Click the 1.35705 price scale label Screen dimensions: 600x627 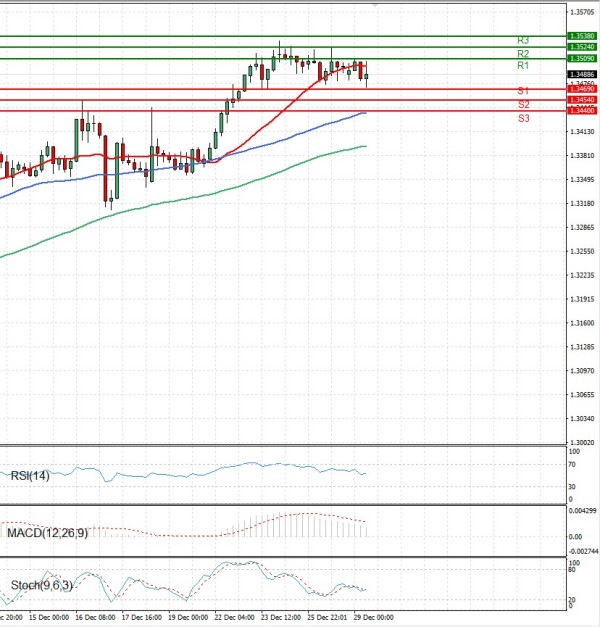tap(582, 13)
